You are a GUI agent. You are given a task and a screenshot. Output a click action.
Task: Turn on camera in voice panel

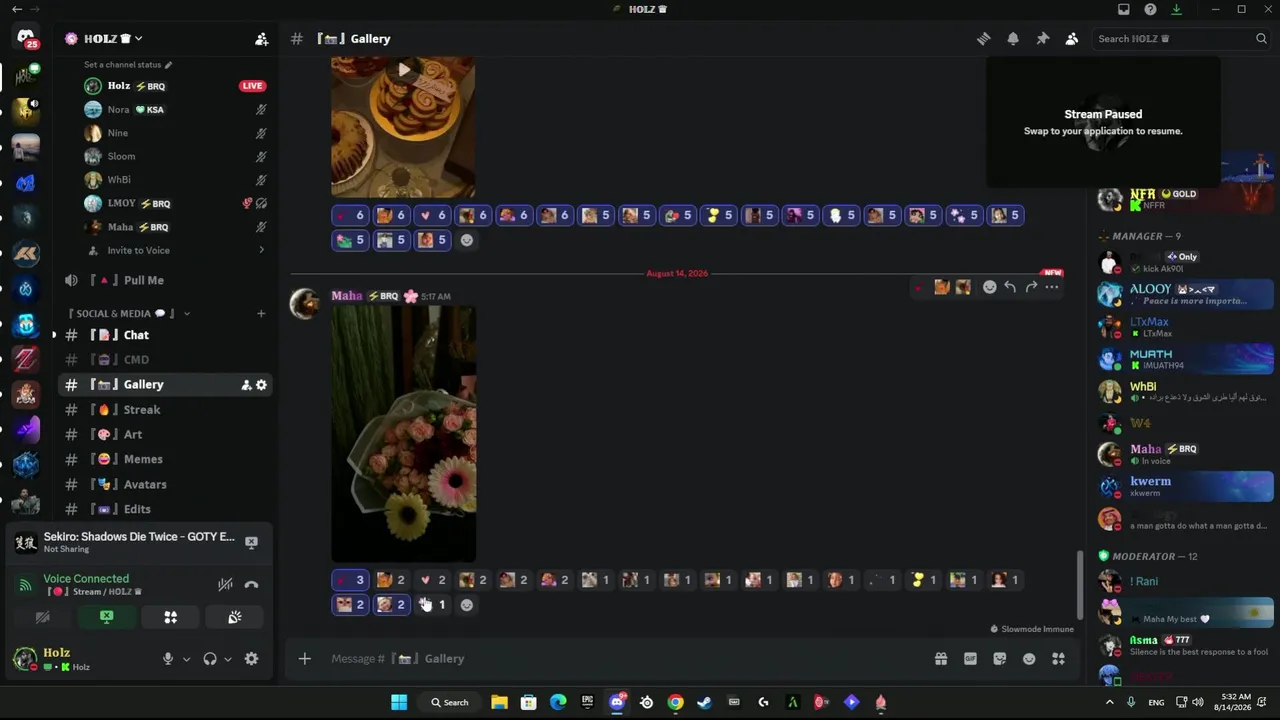point(42,618)
